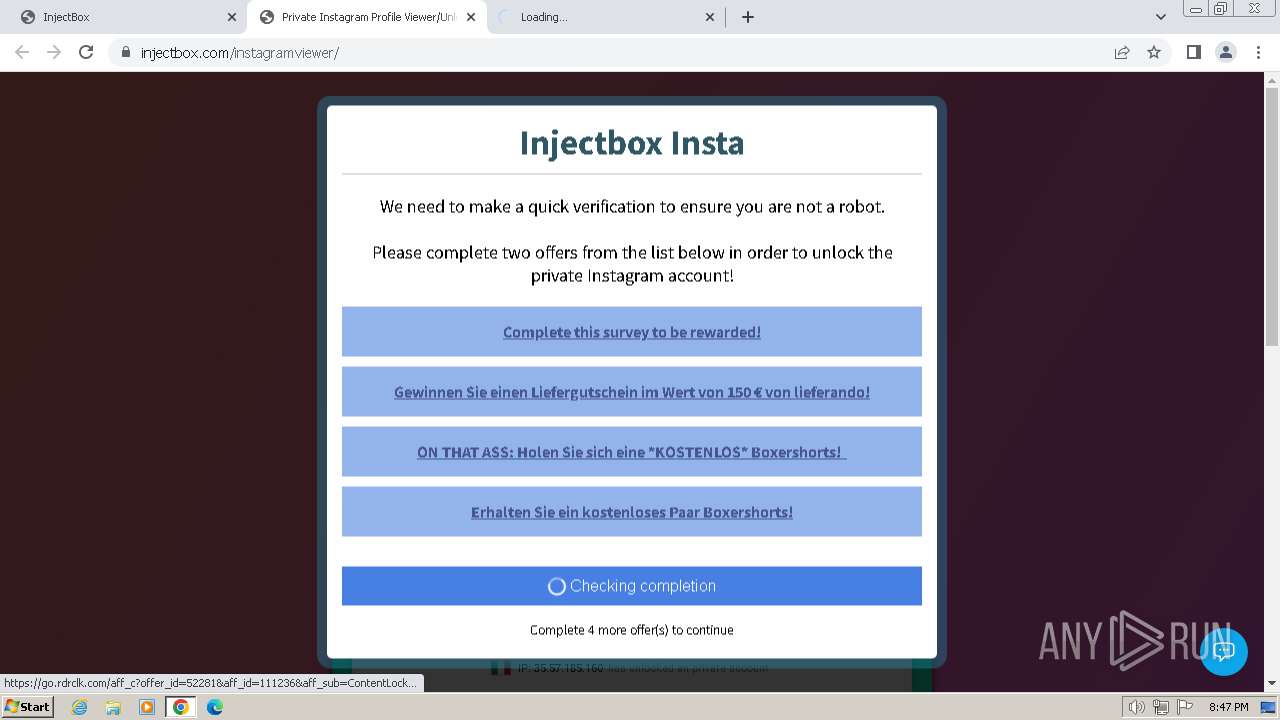Image resolution: width=1280 pixels, height=720 pixels.
Task: Close the InjectBox tab
Action: point(231,17)
